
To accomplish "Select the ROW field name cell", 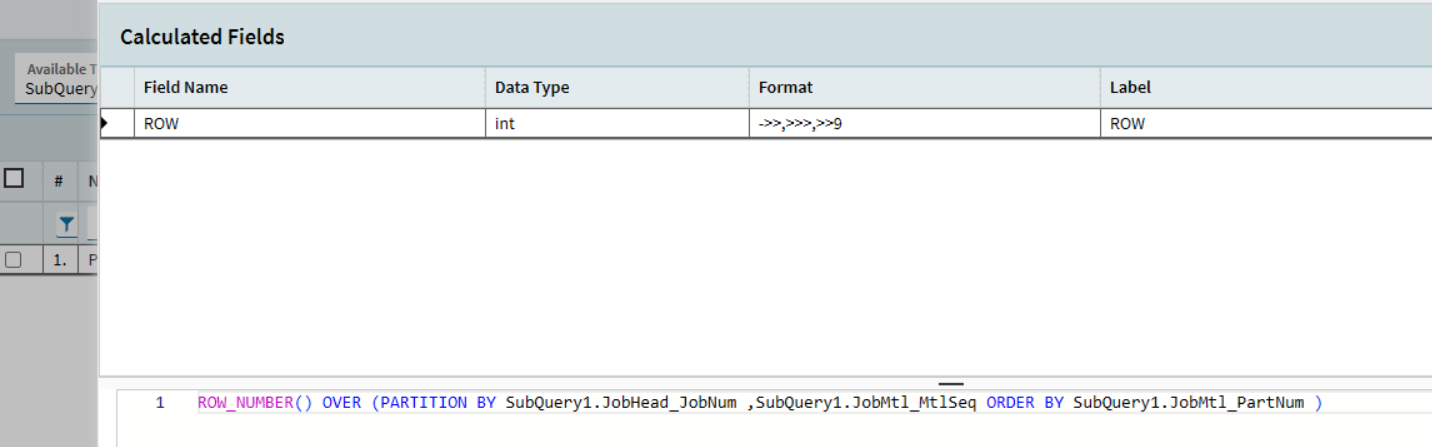I will 309,124.
